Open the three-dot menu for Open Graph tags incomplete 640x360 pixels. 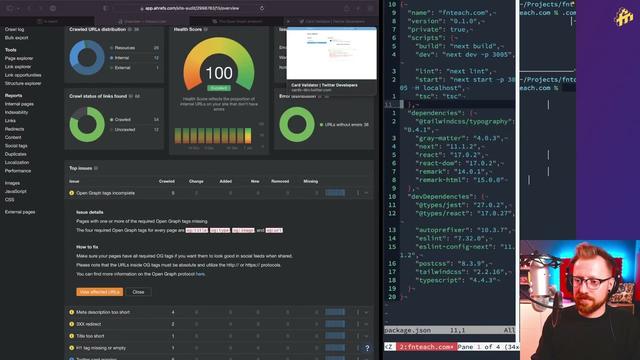pyautogui.click(x=358, y=193)
